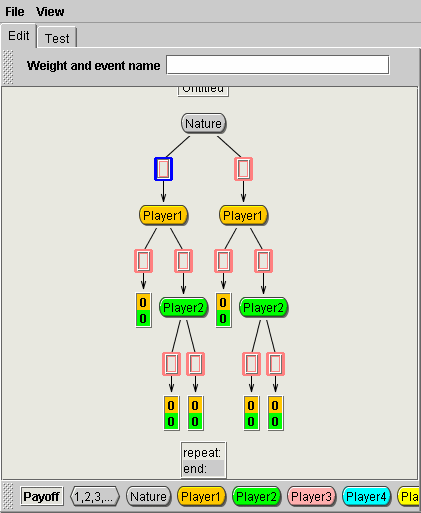Select the right Player1 node in tree

243,215
